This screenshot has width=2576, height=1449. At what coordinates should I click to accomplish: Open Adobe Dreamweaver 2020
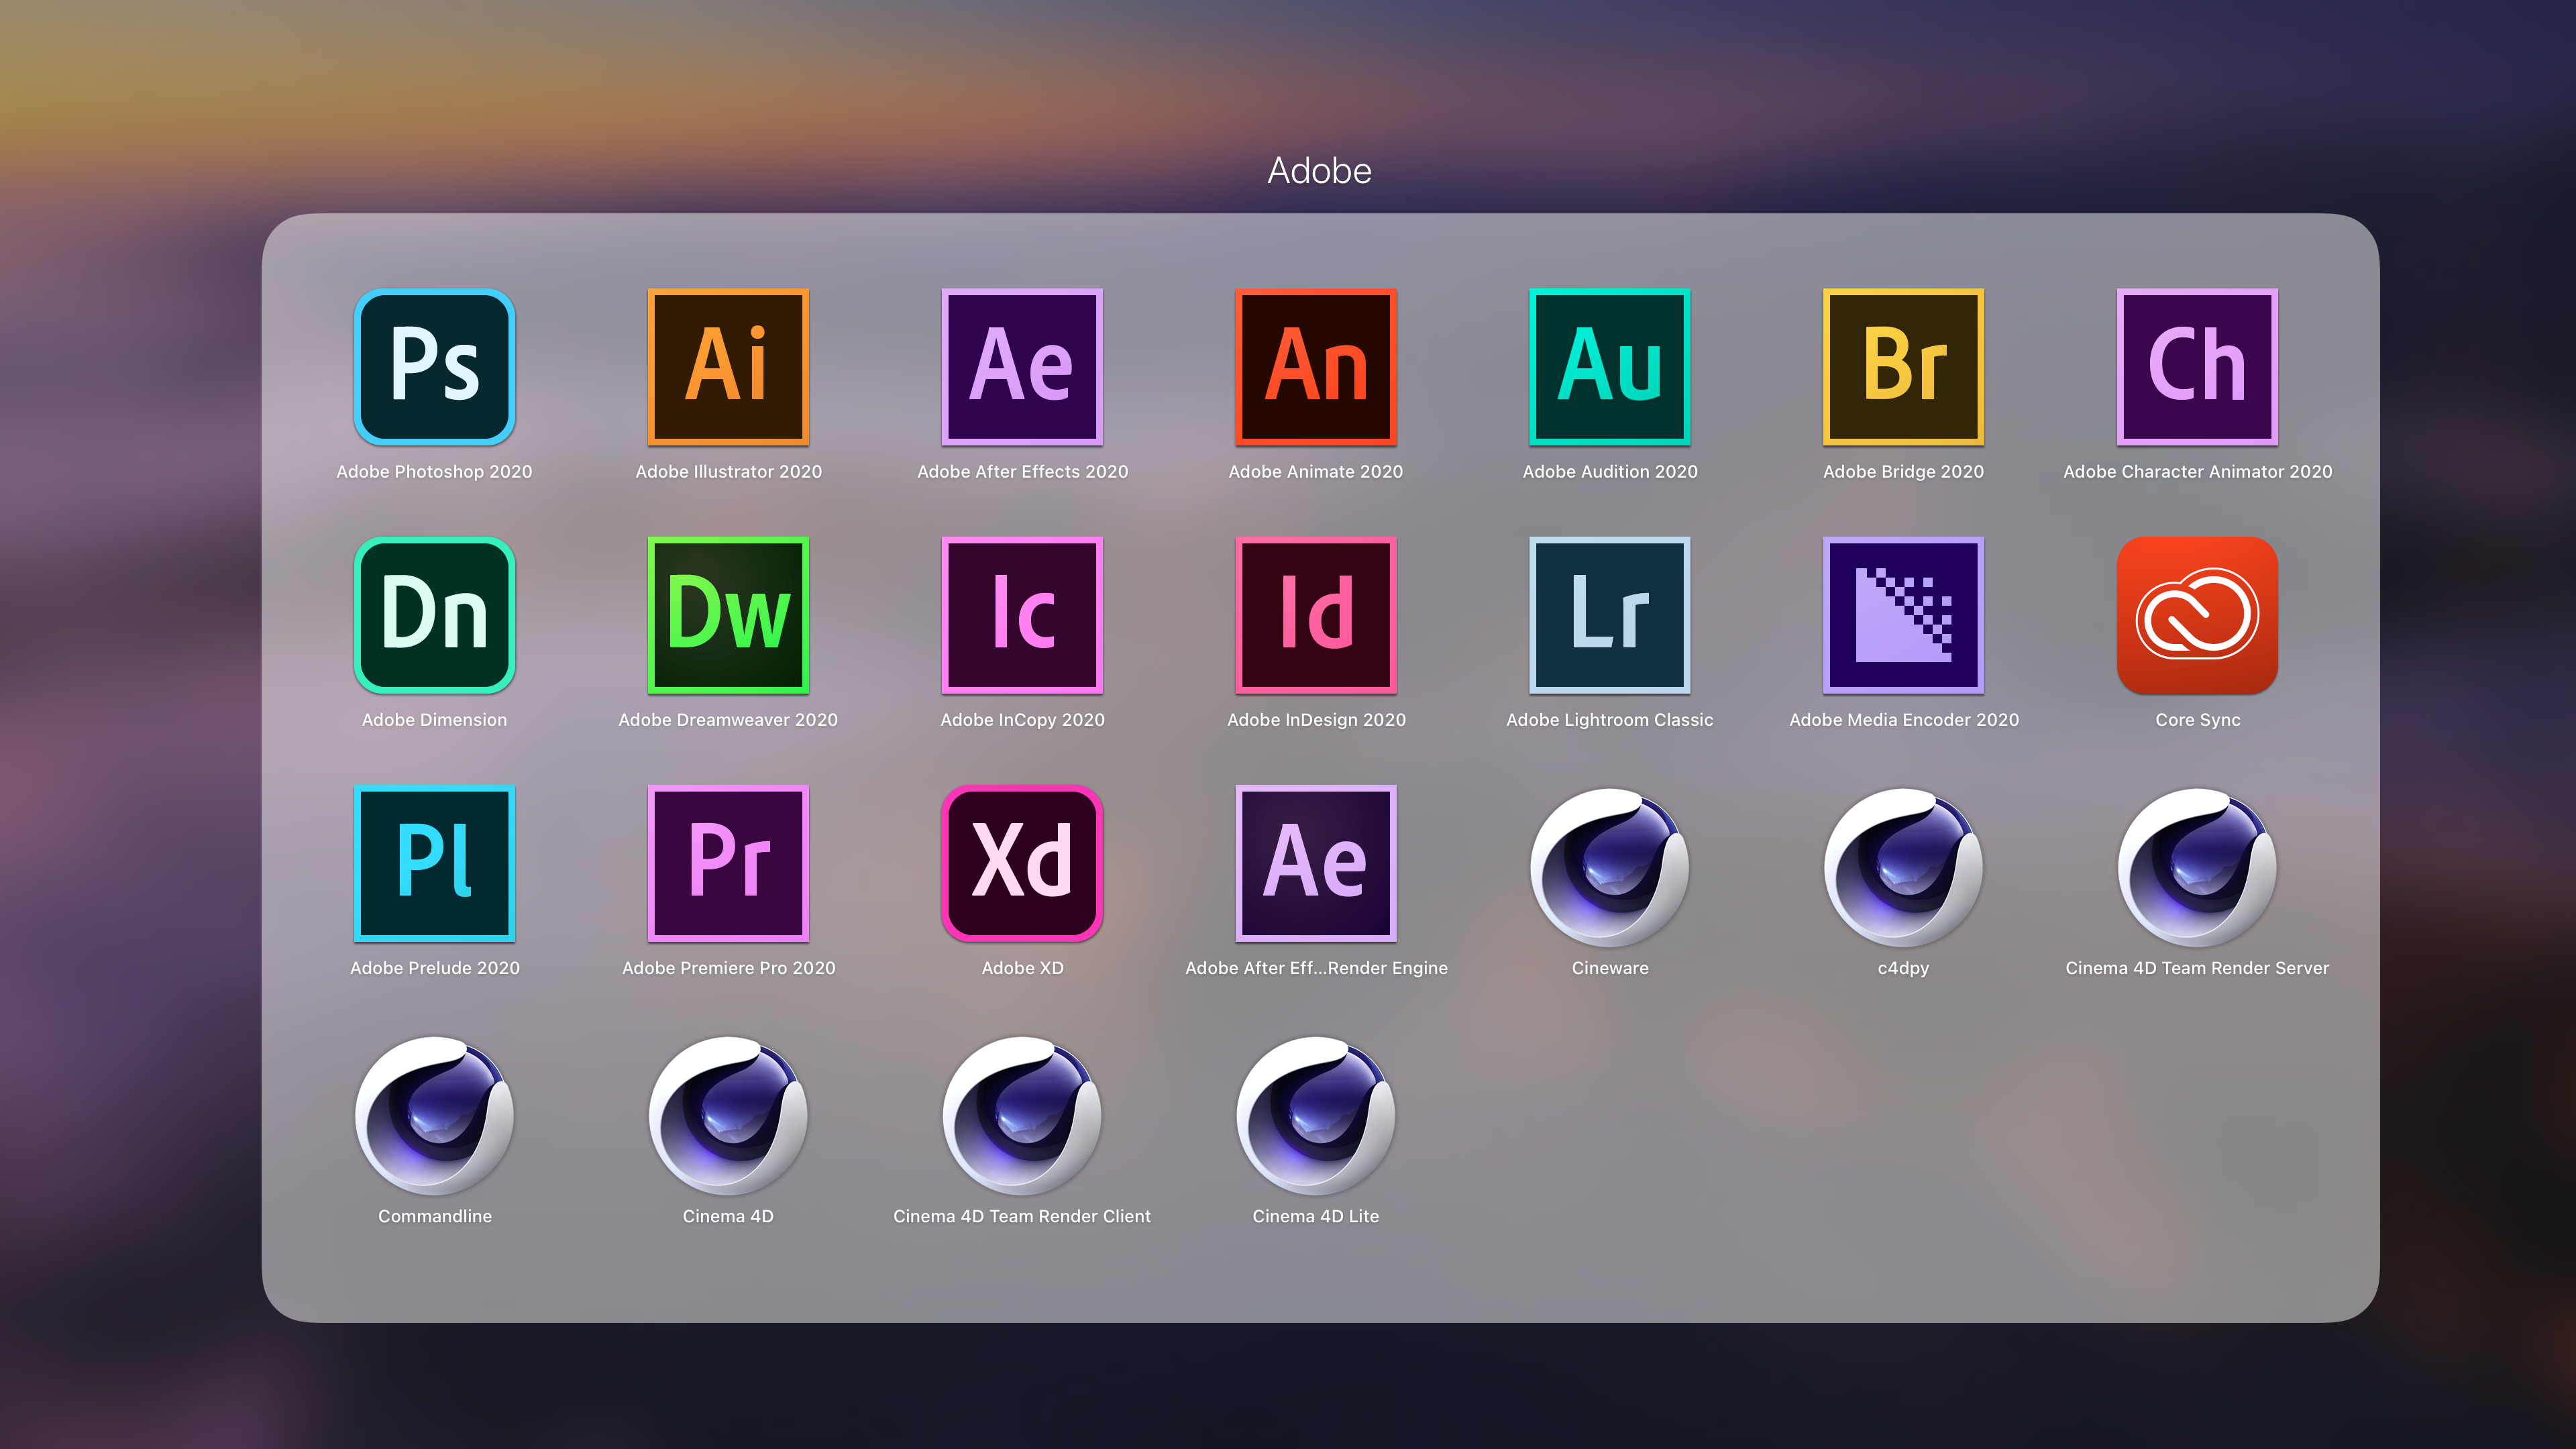(x=728, y=614)
